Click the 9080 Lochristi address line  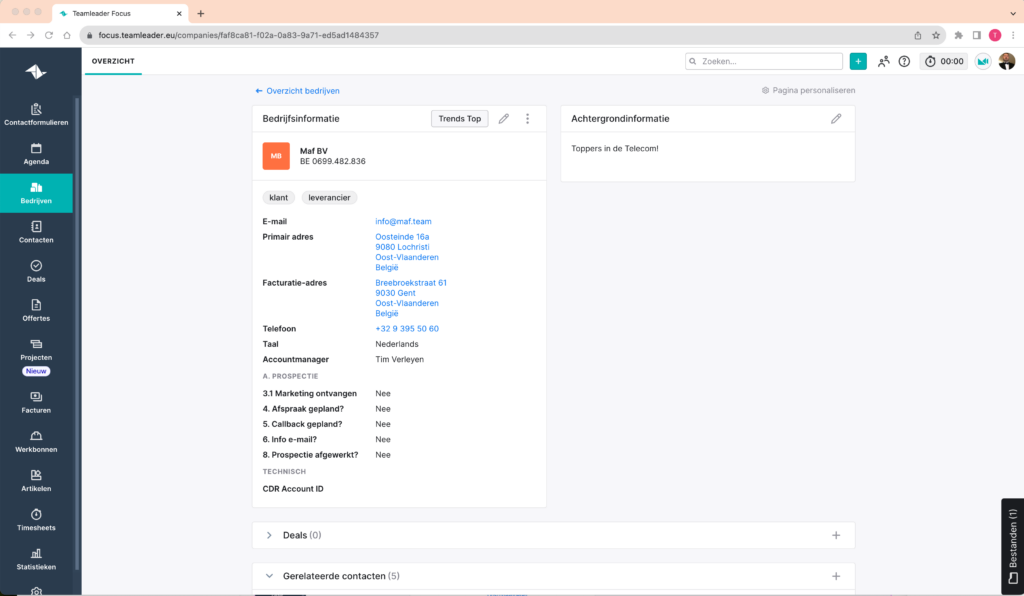402,247
